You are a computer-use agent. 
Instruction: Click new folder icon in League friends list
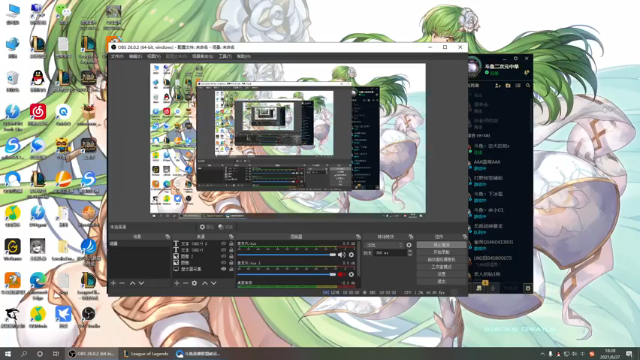pyautogui.click(x=508, y=85)
